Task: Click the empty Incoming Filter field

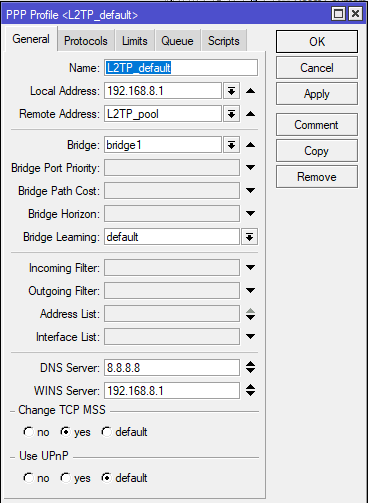Action: 172,268
